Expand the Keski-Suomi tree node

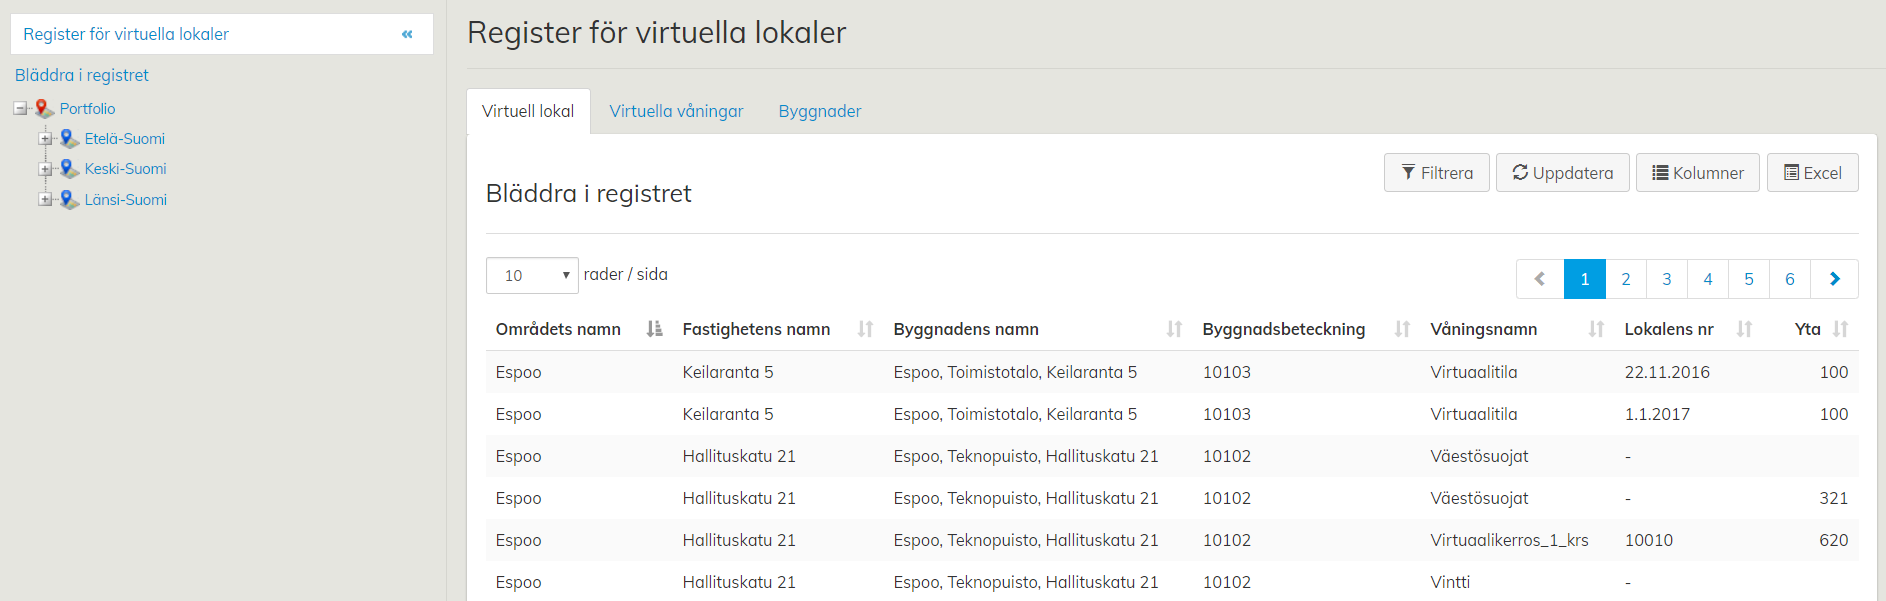45,169
